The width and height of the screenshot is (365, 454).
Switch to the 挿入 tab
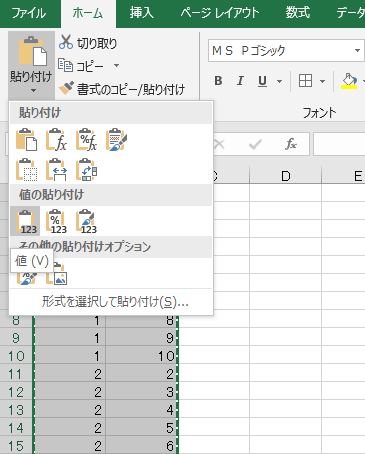(142, 13)
